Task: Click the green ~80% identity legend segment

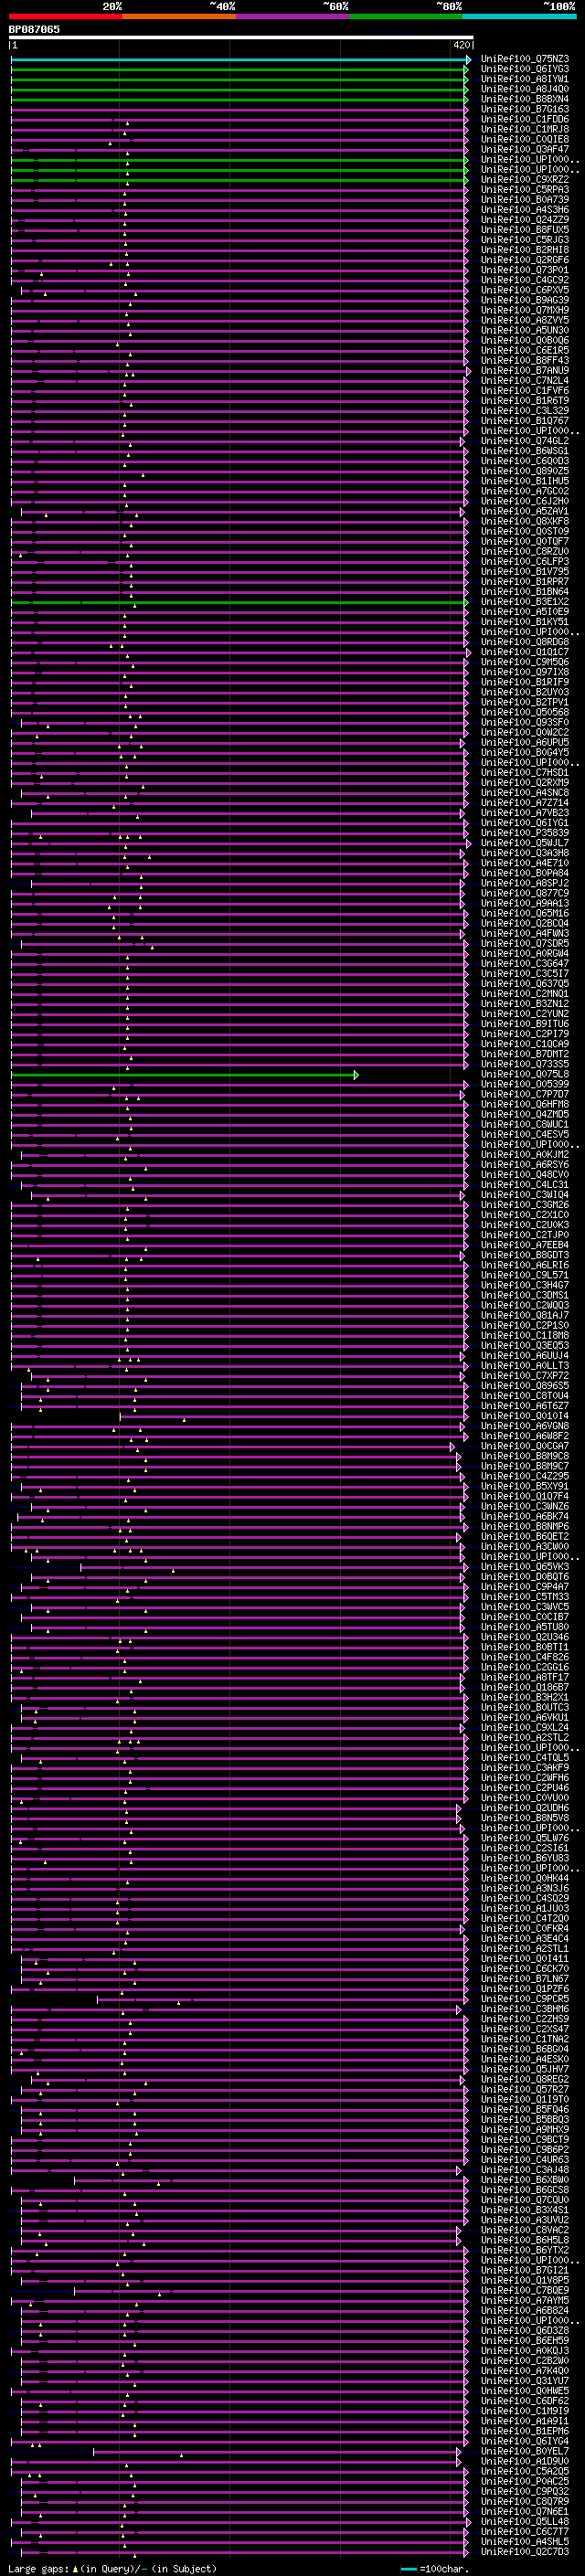Action: coord(406,16)
